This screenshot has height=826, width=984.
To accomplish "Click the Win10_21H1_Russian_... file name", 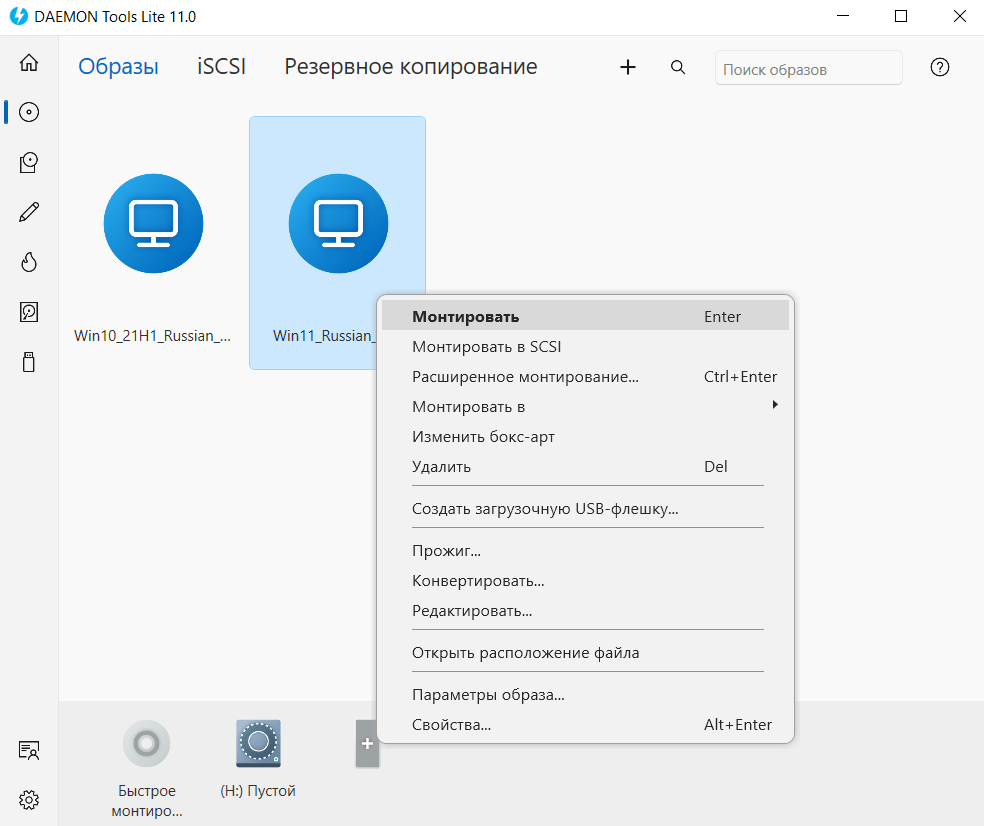I will (x=152, y=336).
